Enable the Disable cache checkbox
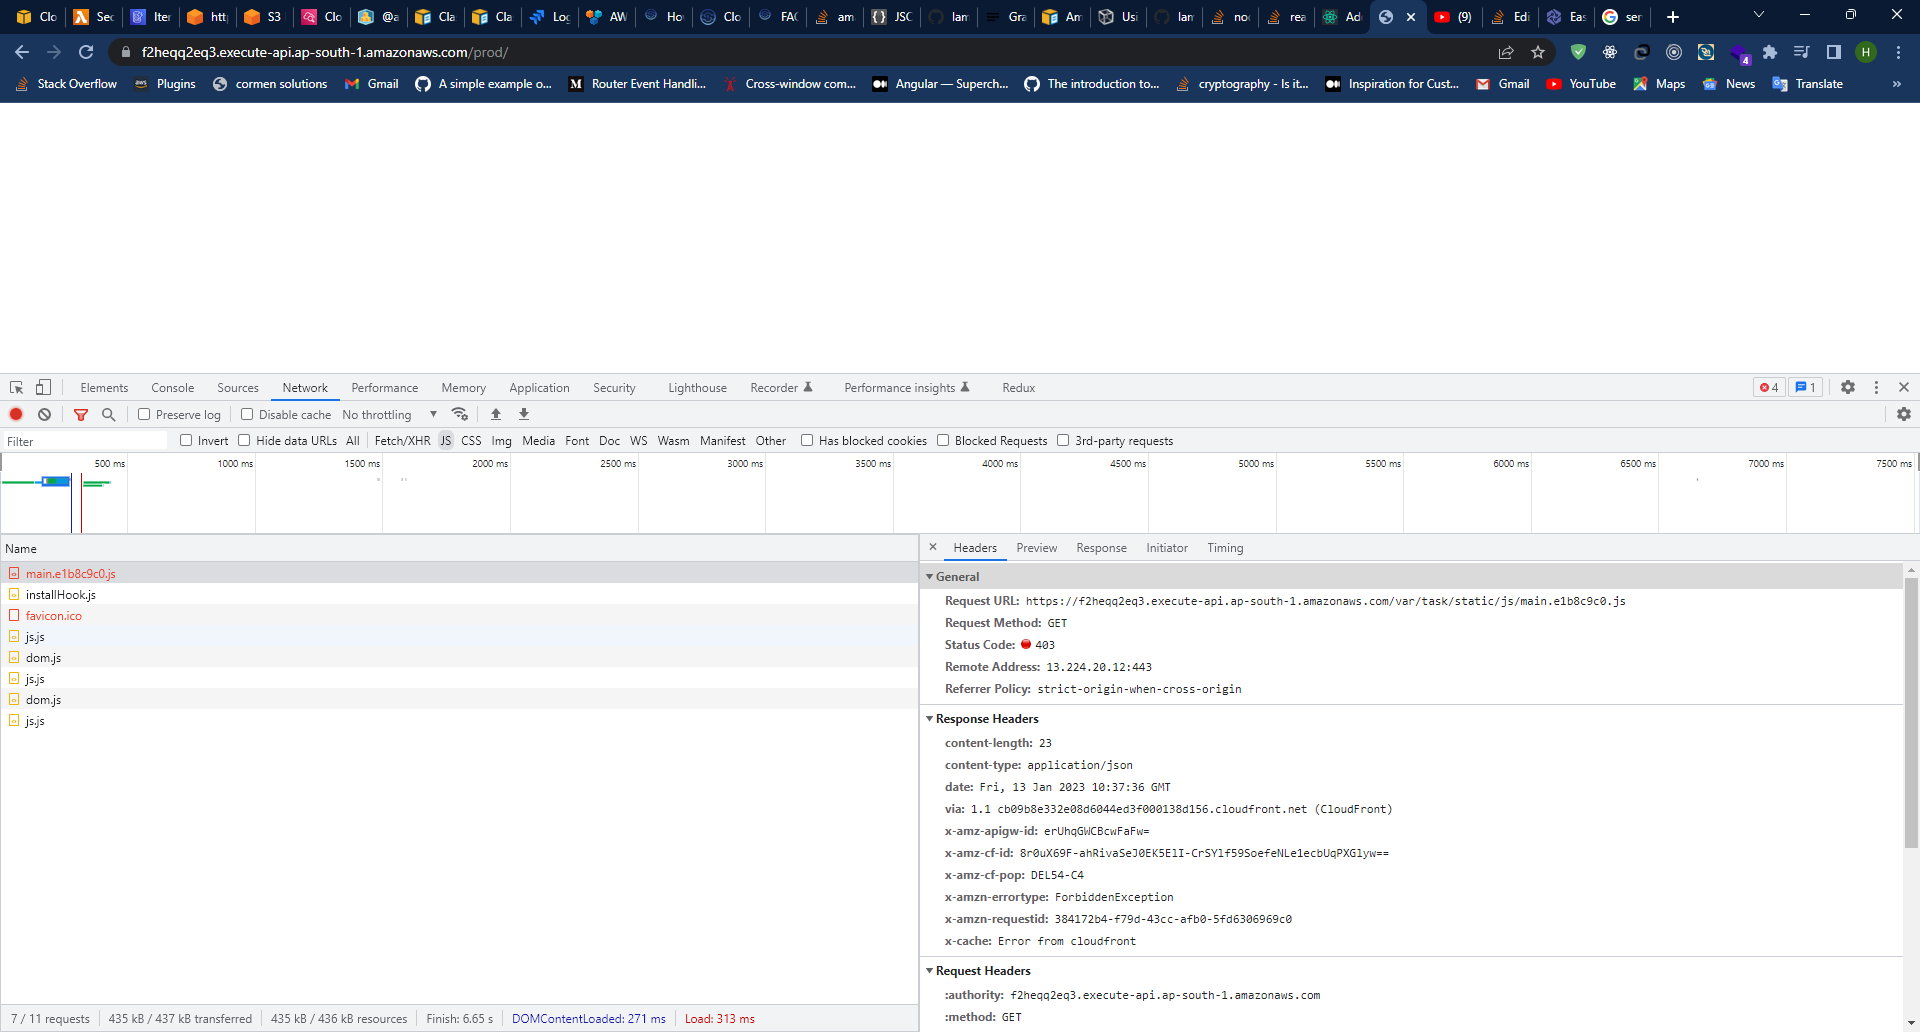The image size is (1920, 1032). point(247,414)
